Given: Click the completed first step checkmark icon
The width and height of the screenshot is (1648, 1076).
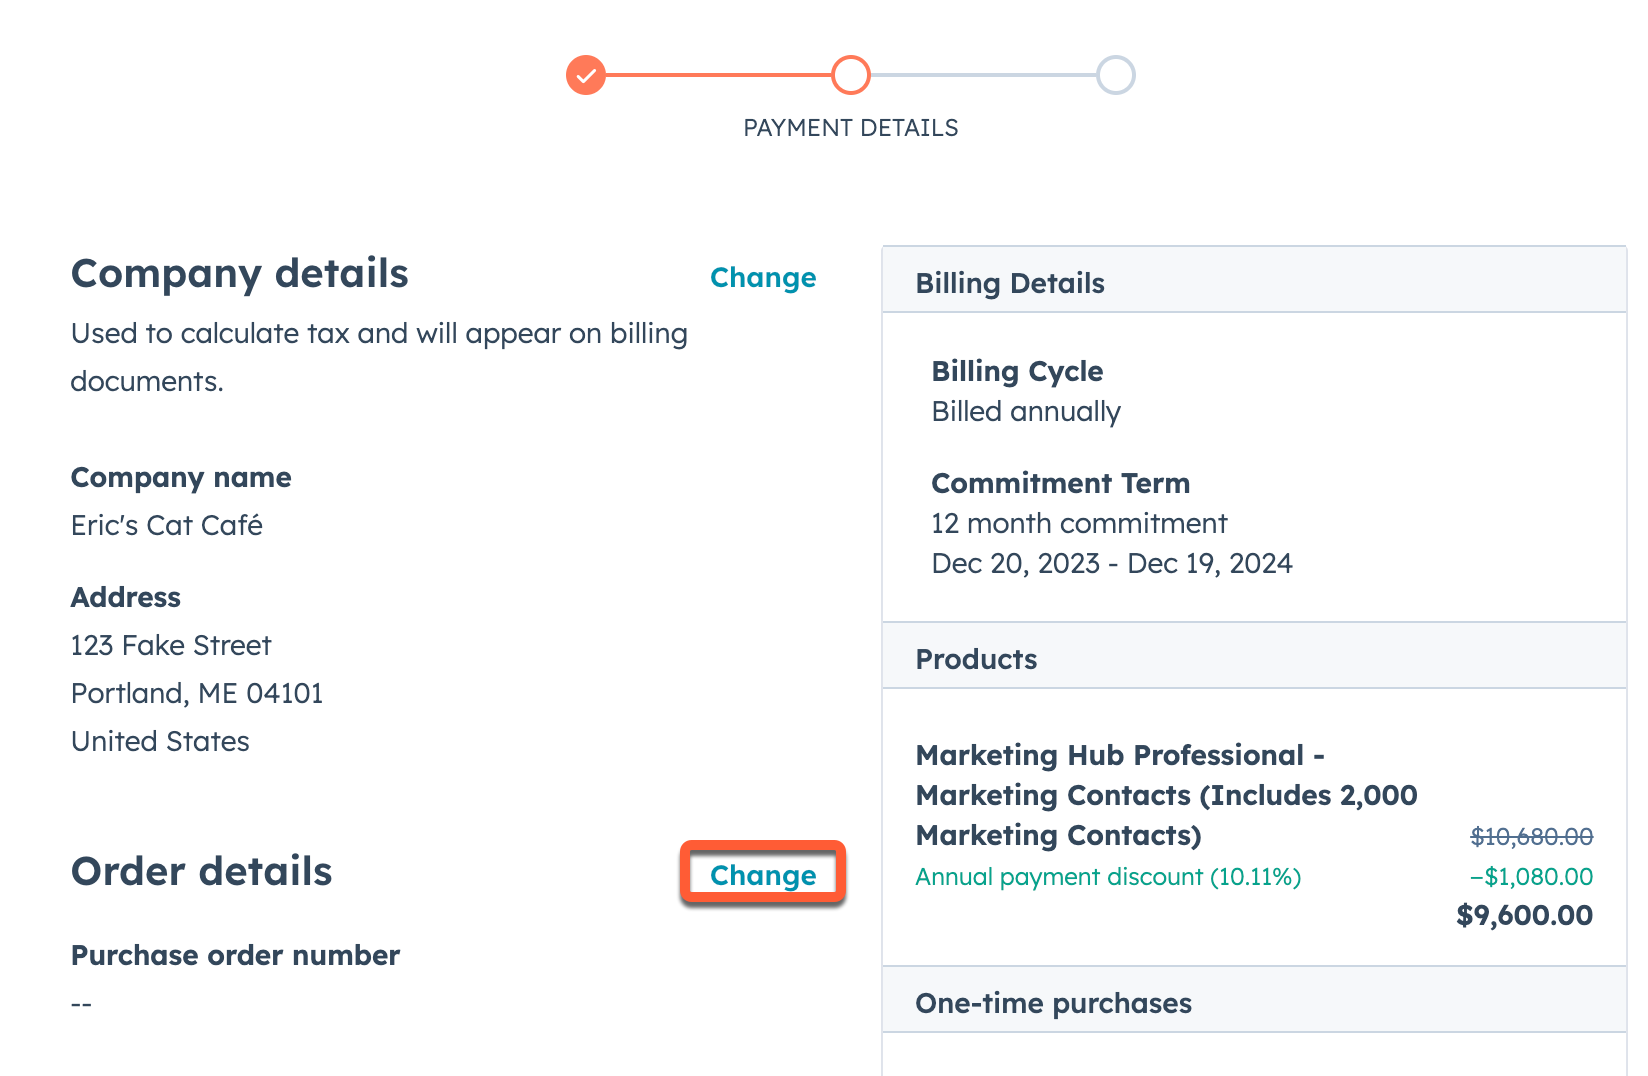Looking at the screenshot, I should [x=586, y=75].
